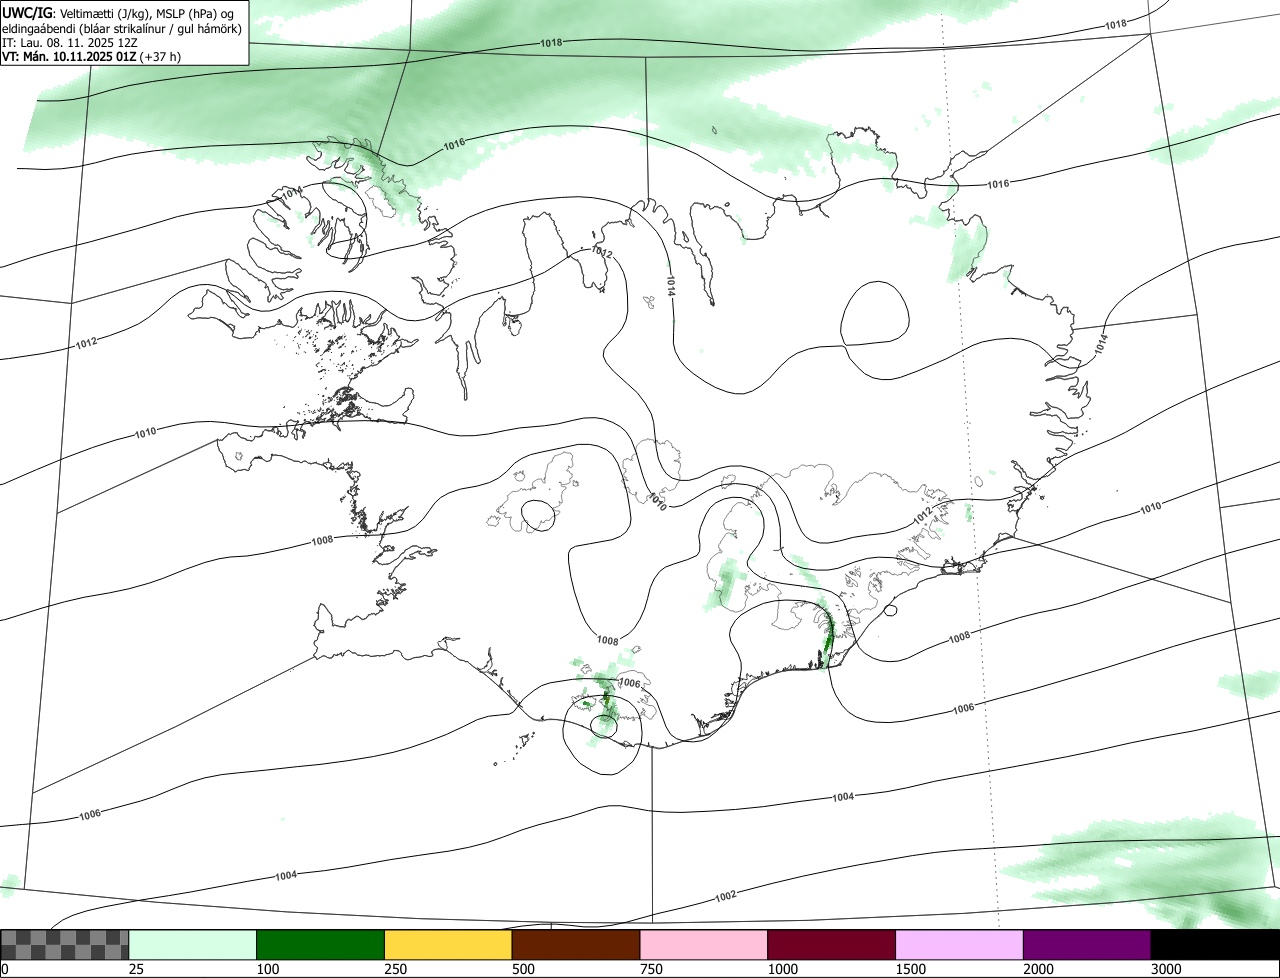Click the initial time "IT: Lau. 08. 11. 2025 12Z"

69,43
